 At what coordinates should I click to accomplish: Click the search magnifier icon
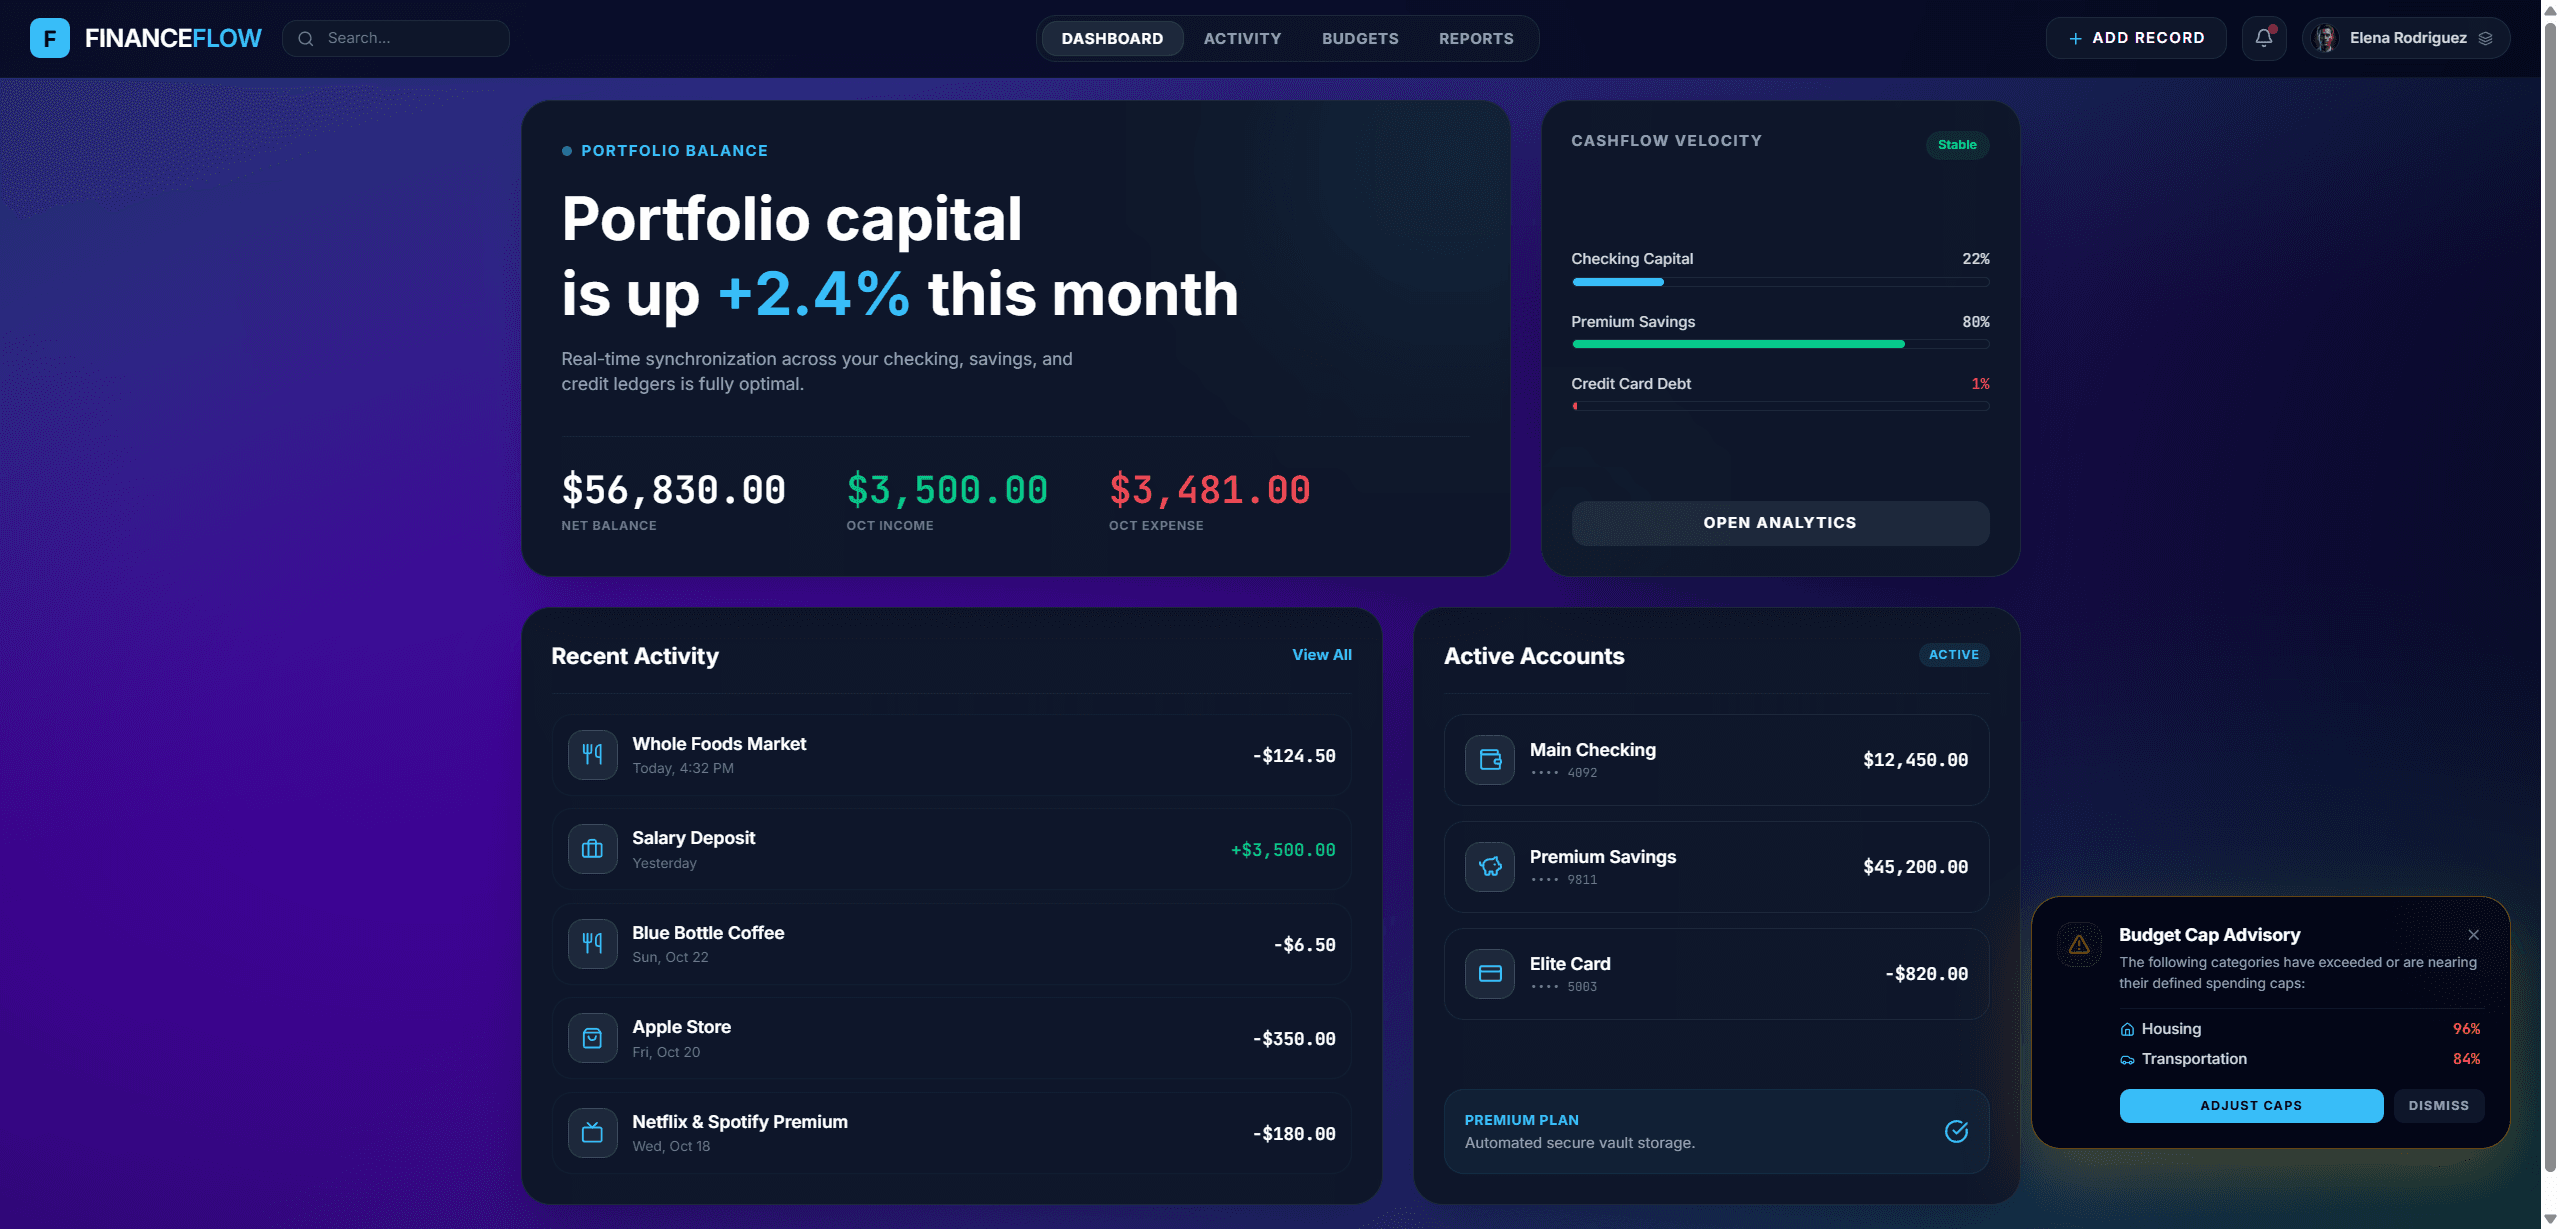[x=306, y=38]
